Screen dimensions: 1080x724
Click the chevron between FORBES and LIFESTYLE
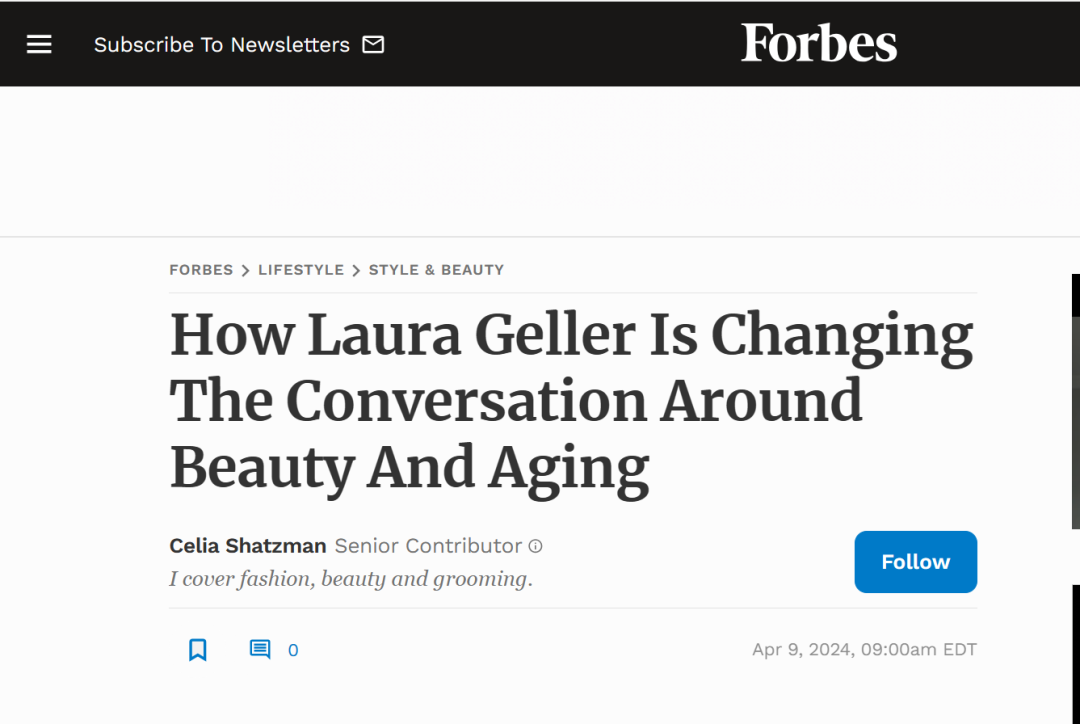click(x=246, y=271)
